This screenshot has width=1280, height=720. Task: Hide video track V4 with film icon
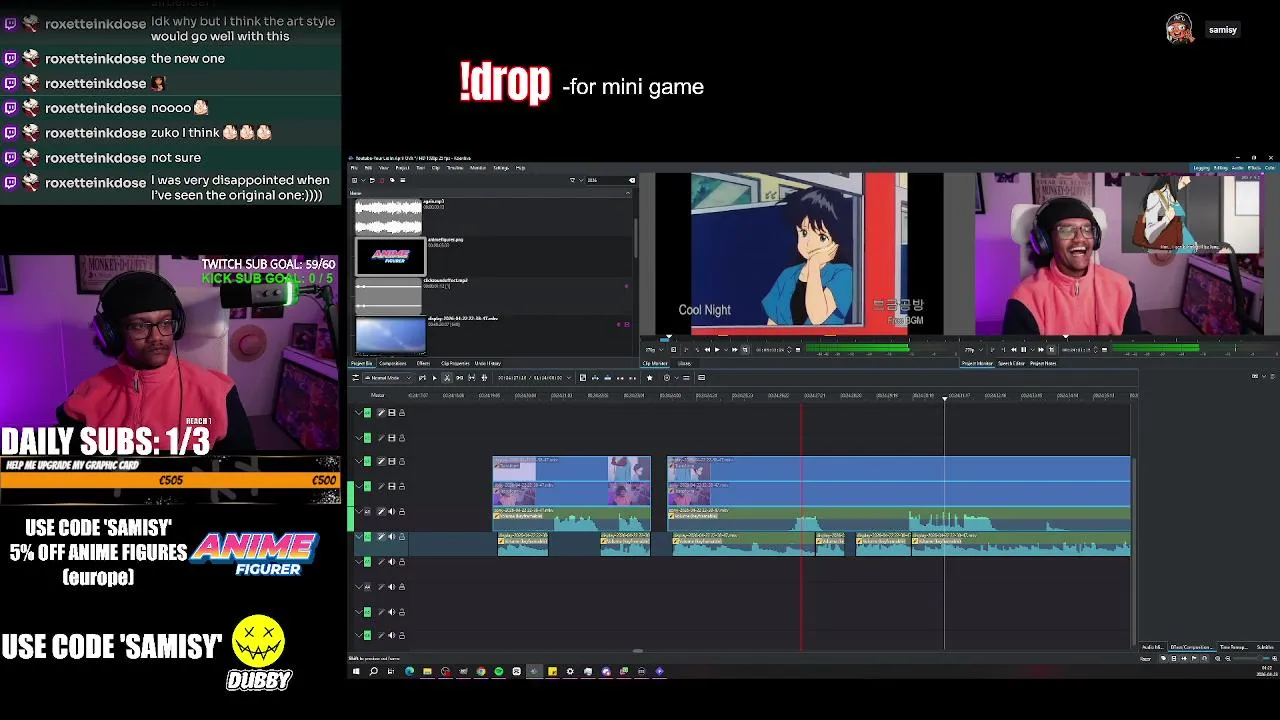pyautogui.click(x=391, y=412)
